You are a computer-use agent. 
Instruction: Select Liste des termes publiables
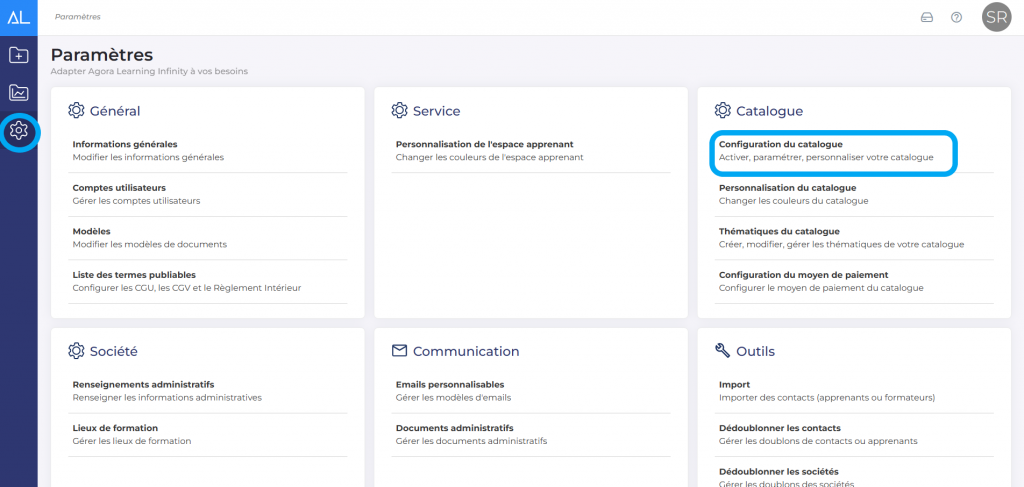point(134,275)
